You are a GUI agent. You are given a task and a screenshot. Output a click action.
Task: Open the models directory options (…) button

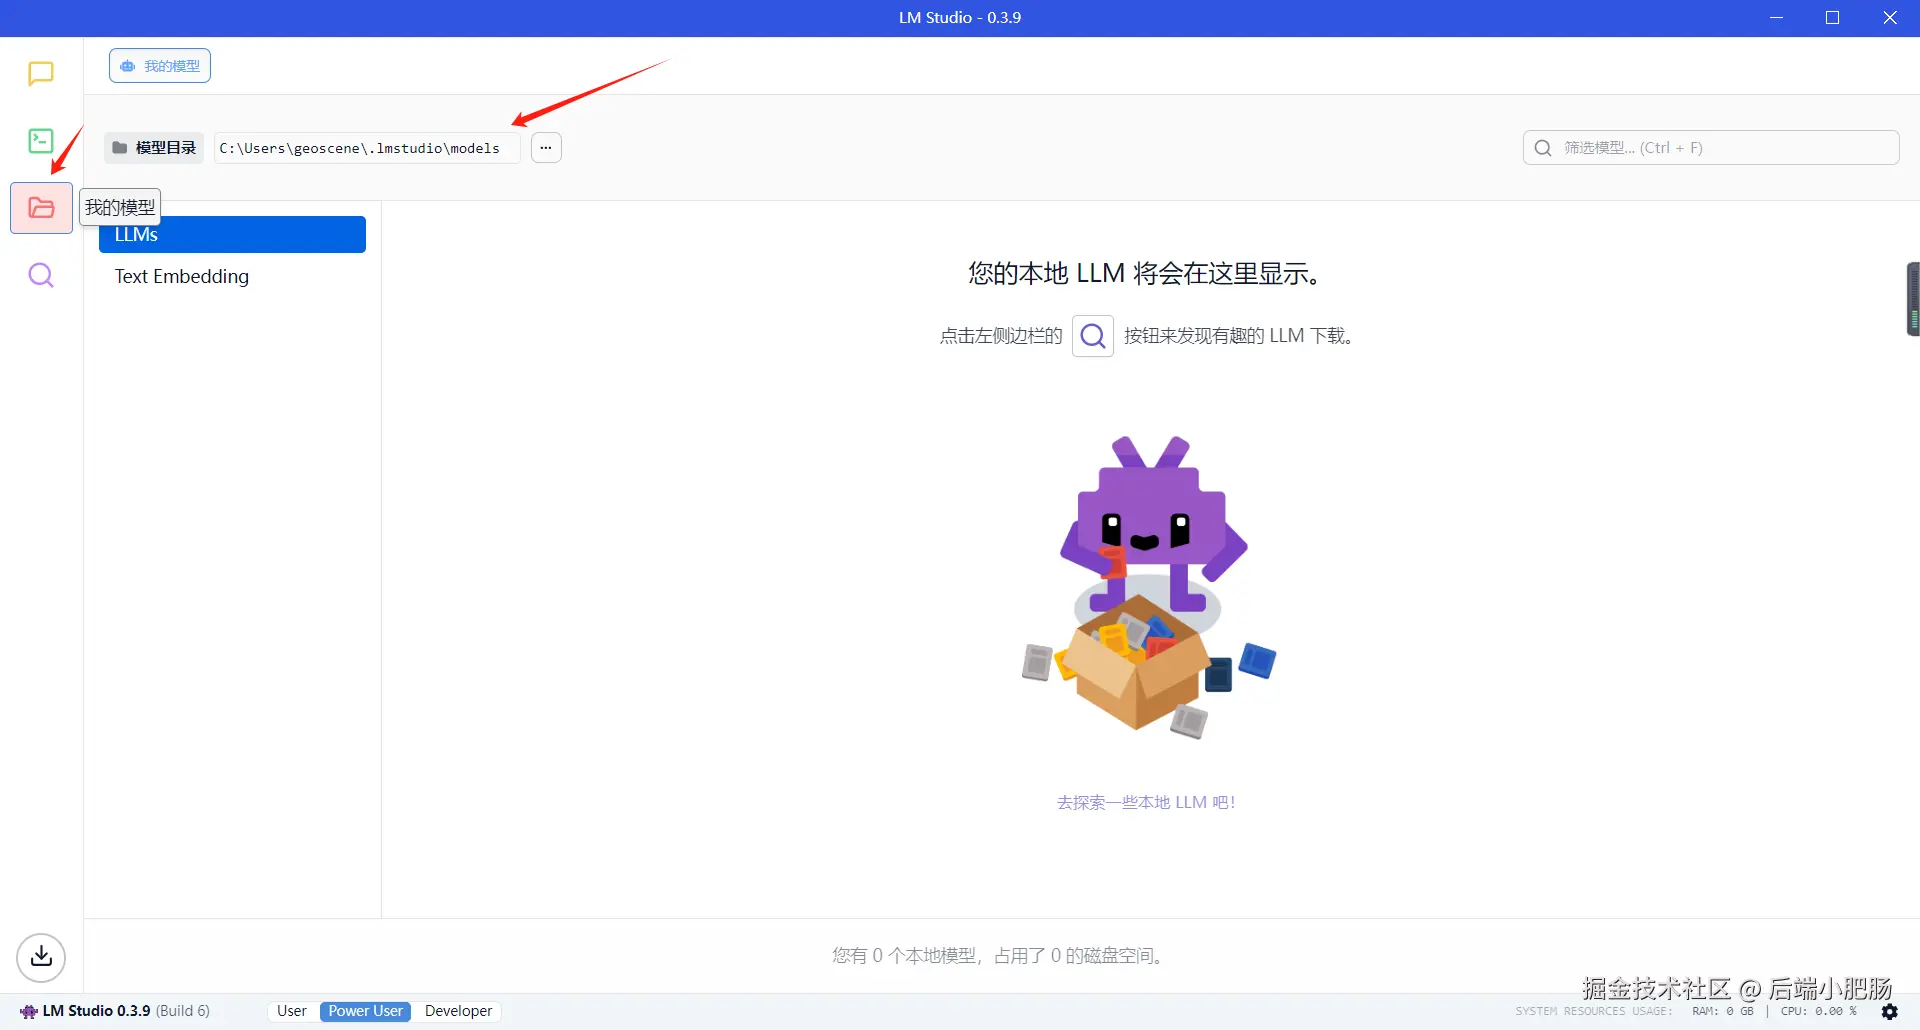546,148
